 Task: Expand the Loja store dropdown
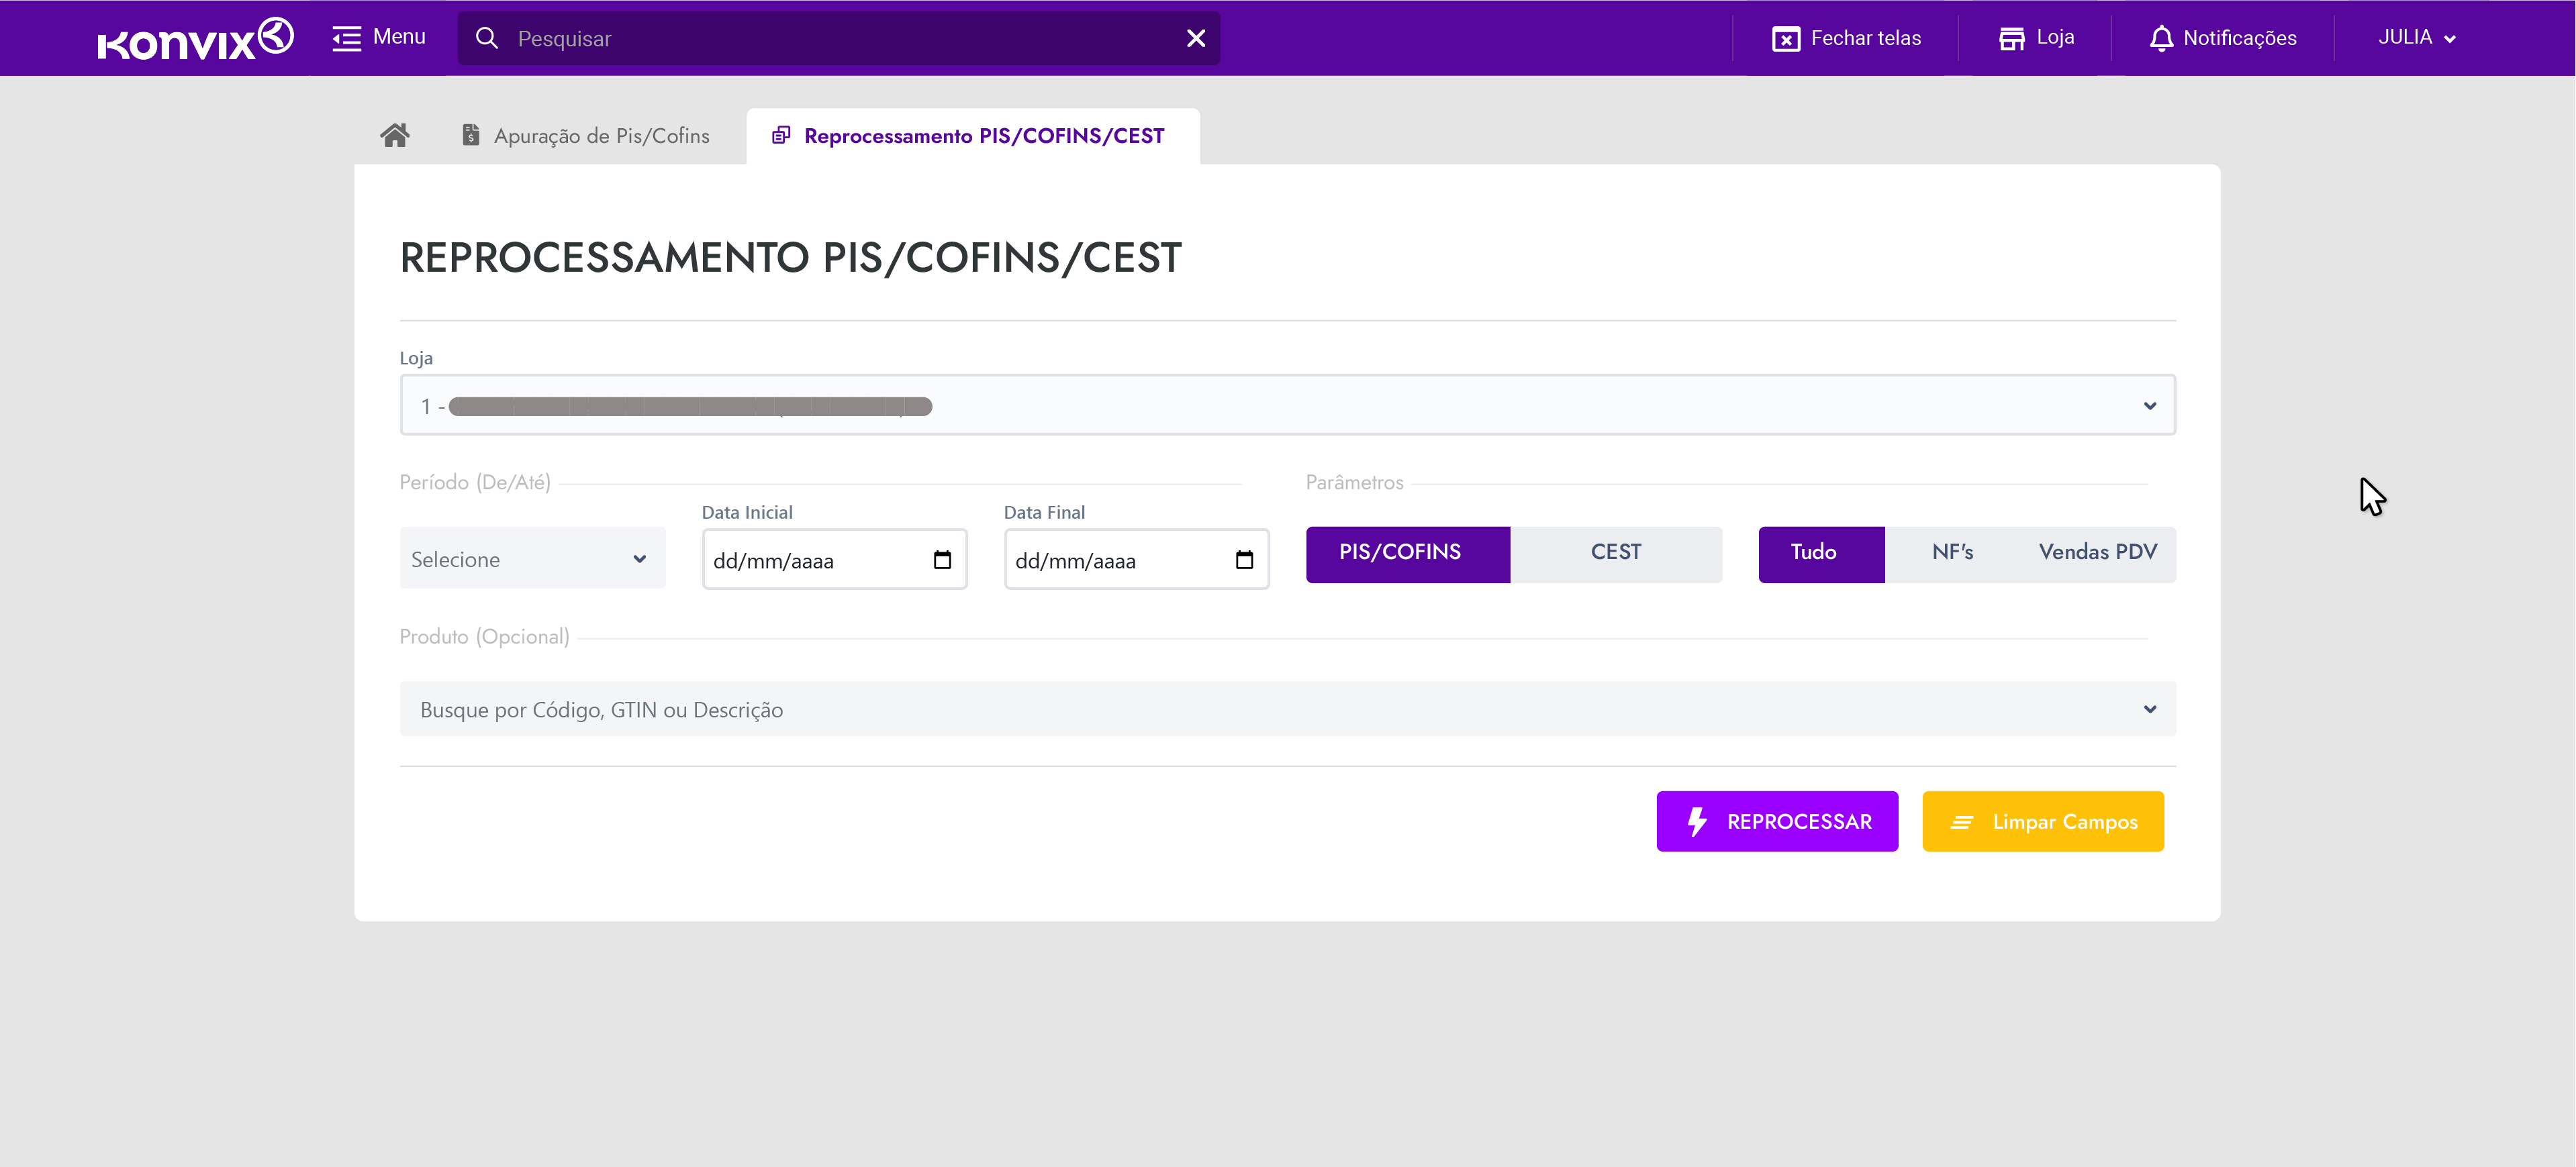click(x=2149, y=406)
